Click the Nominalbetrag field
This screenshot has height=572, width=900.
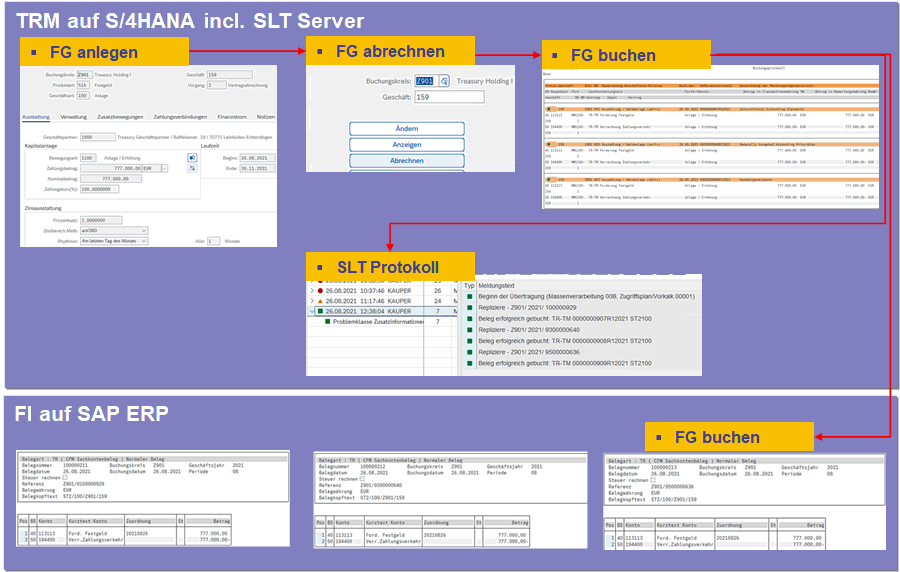[111, 178]
